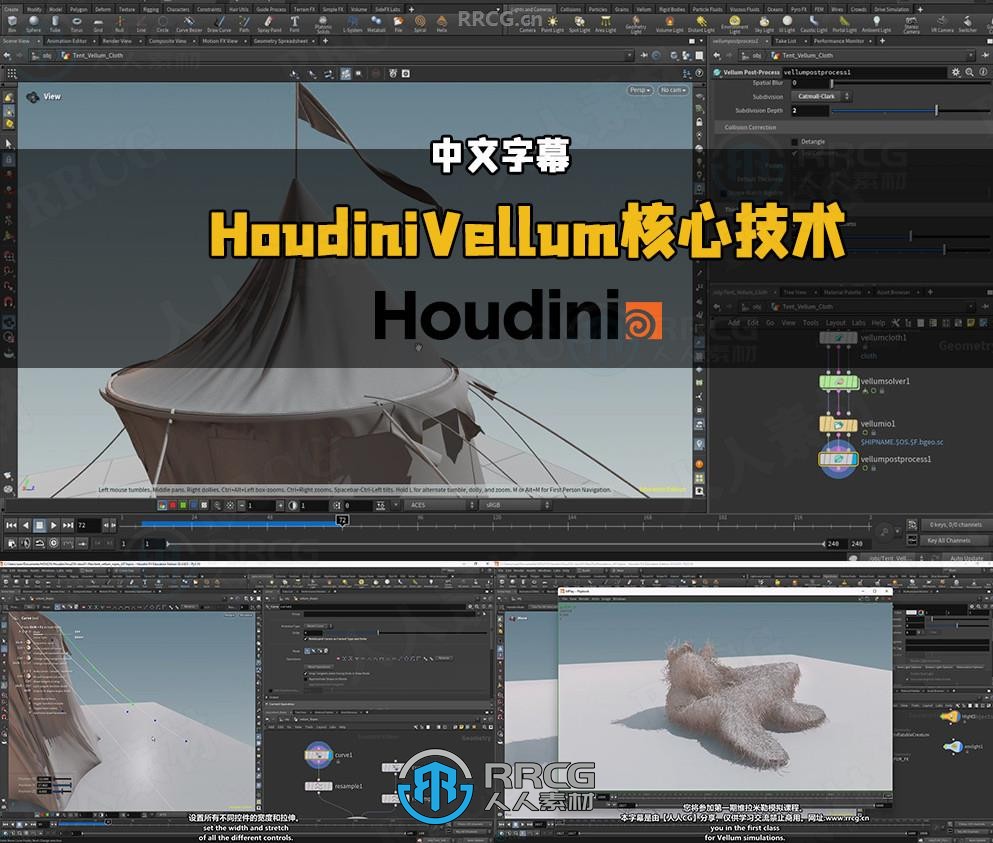993x843 pixels.
Task: Select the L-System shelf tool
Action: 353,24
